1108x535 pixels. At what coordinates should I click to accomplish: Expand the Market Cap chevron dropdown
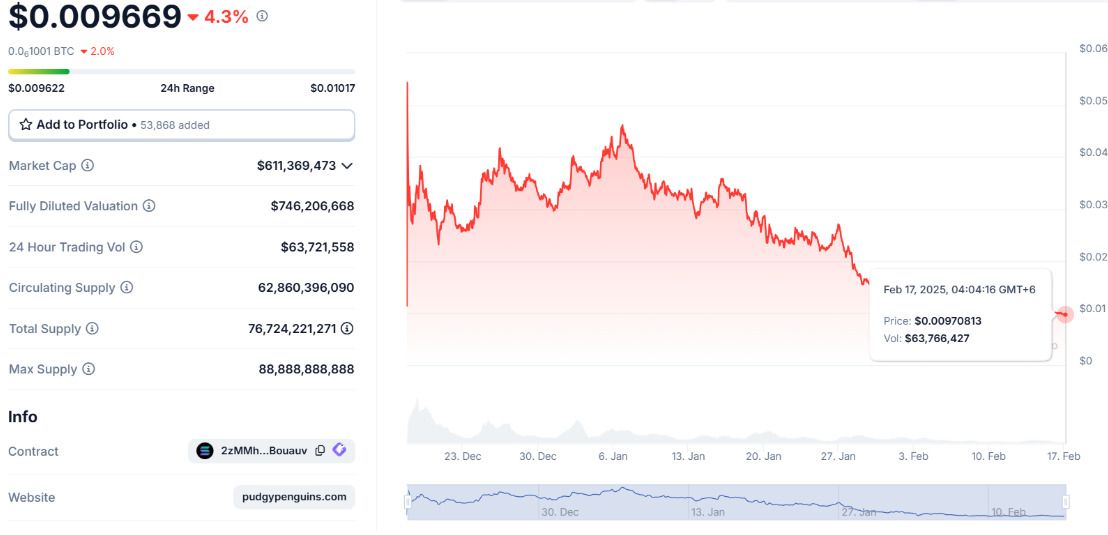coord(347,165)
